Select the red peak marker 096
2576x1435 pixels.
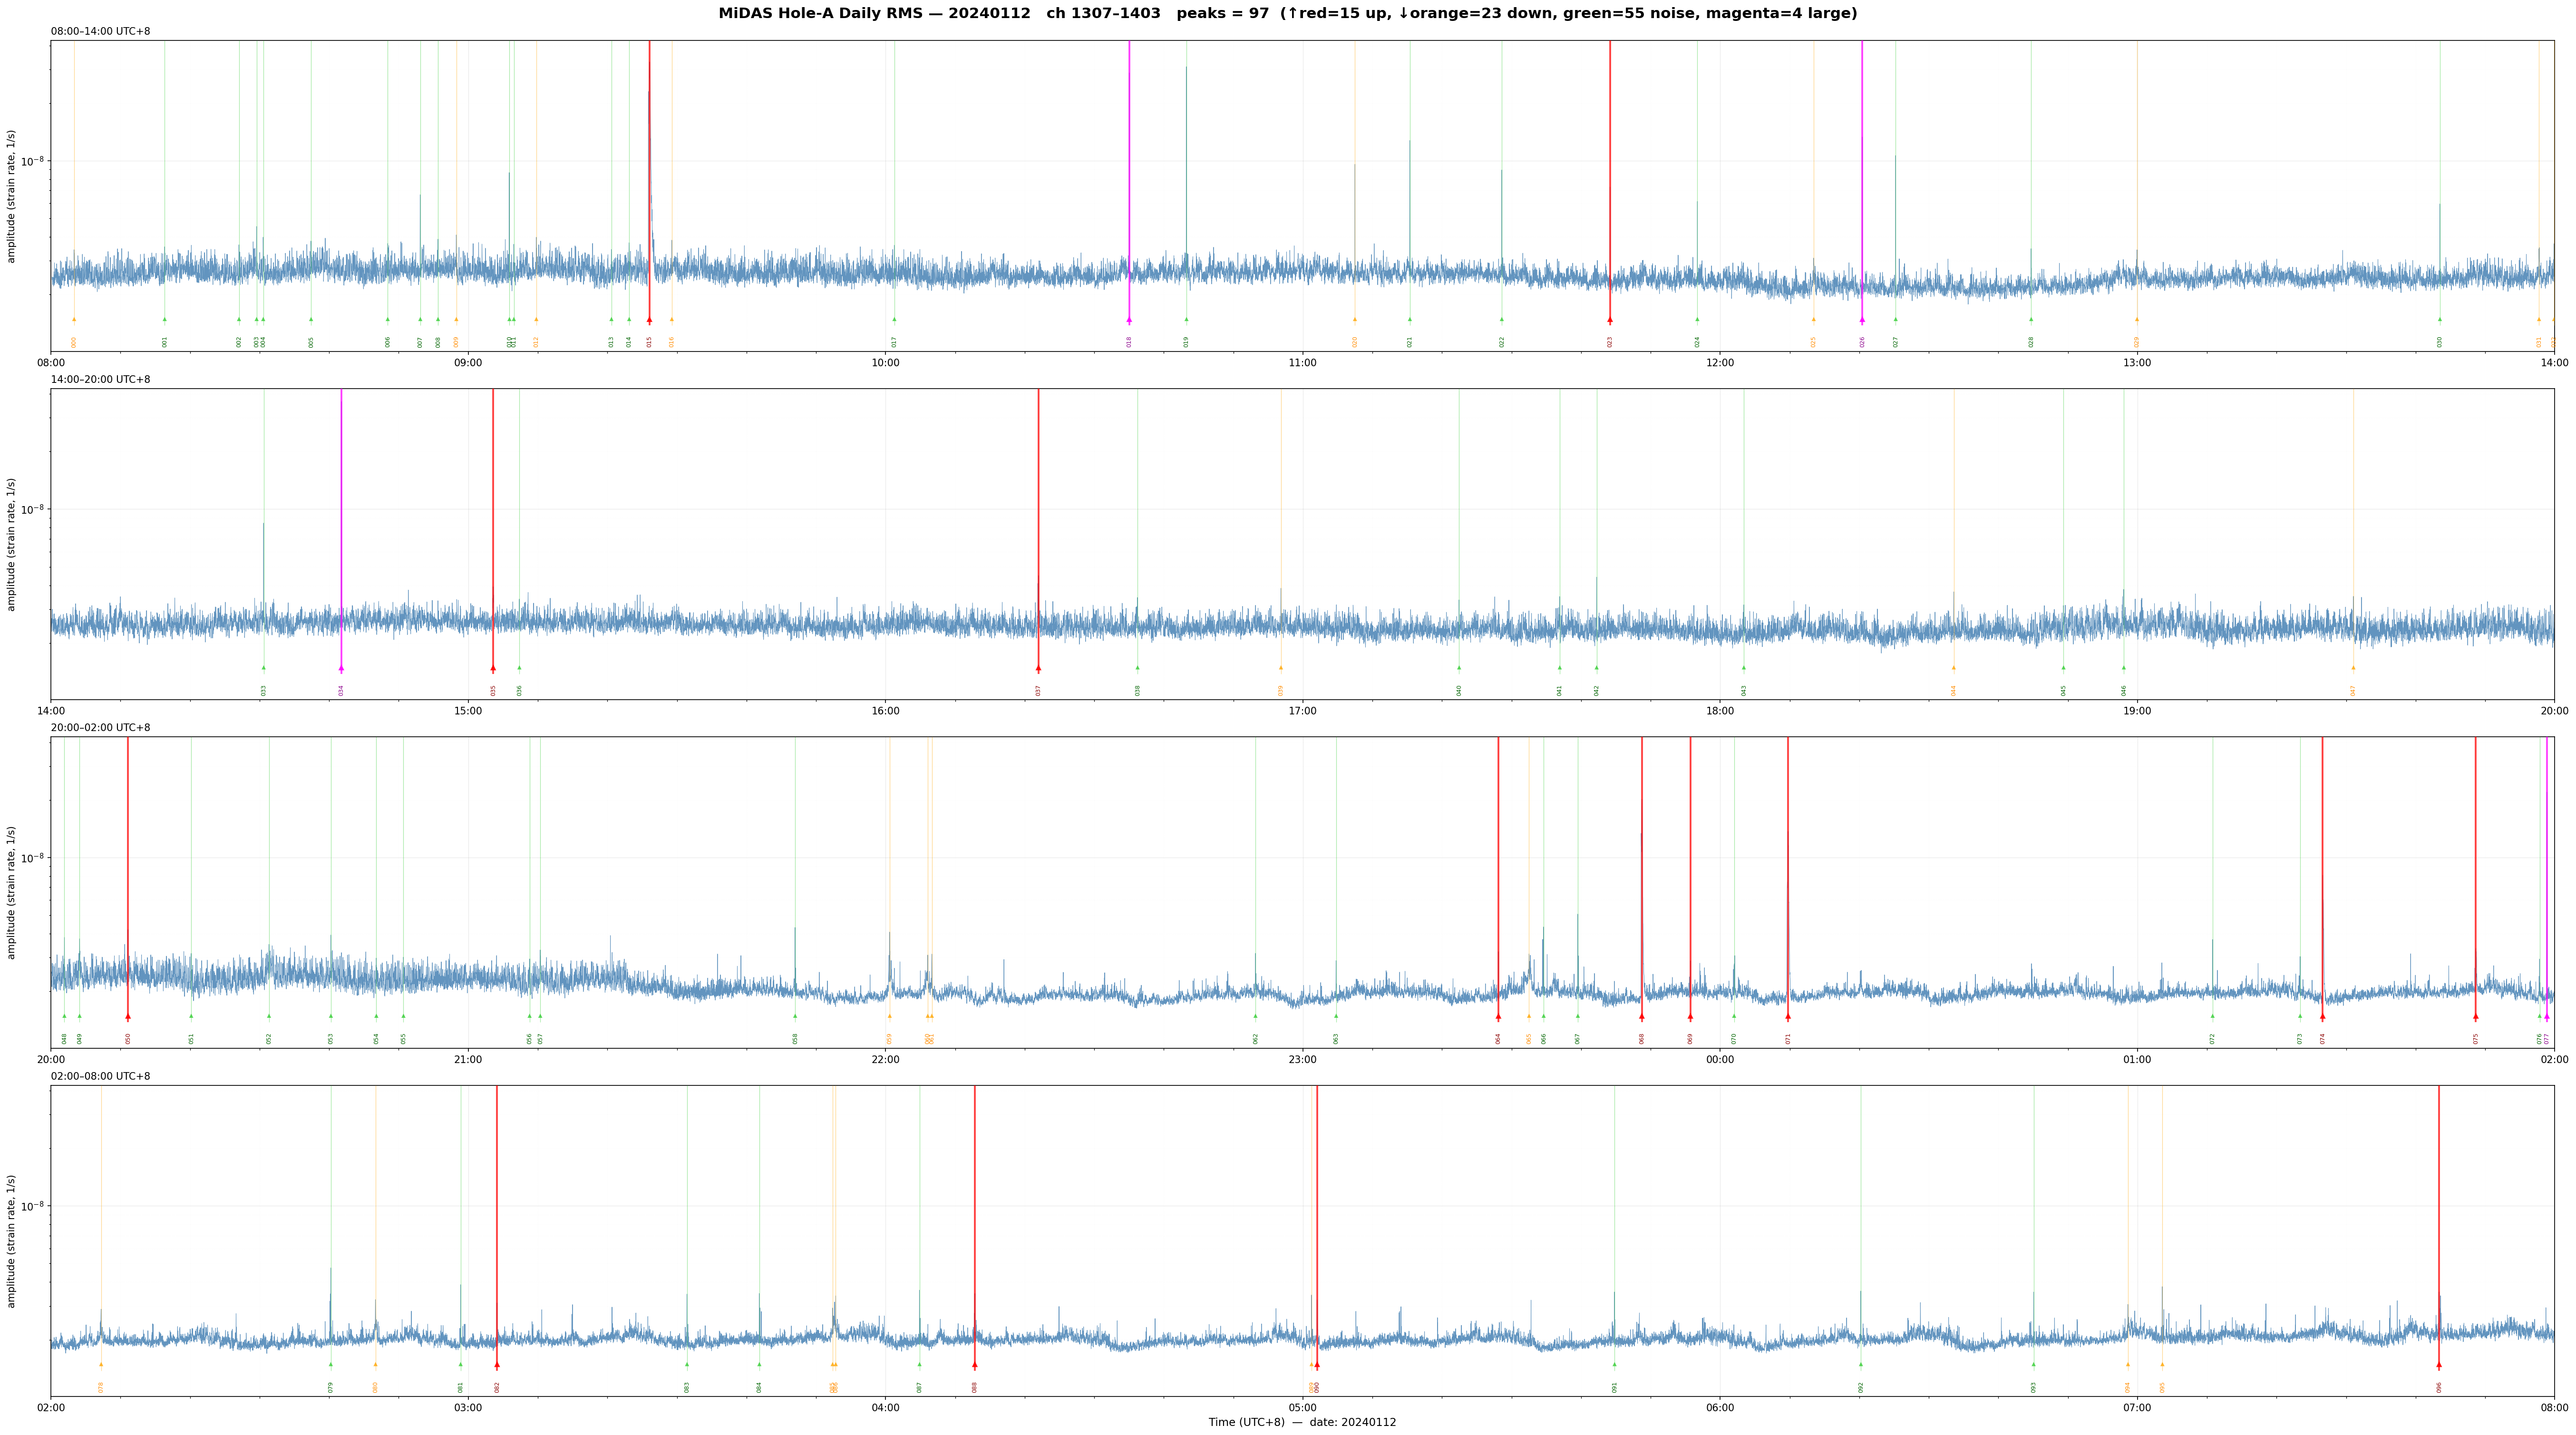[x=2439, y=1365]
